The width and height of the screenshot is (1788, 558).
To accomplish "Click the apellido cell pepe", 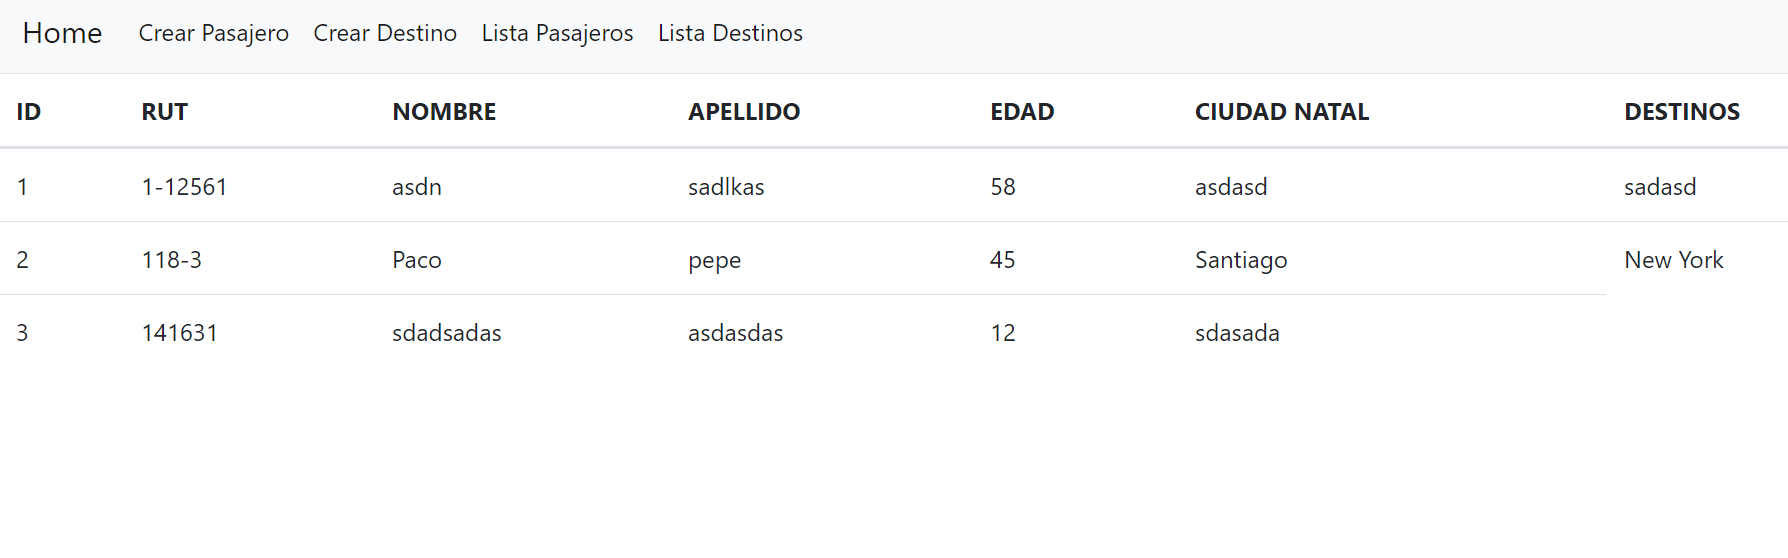I will pos(715,261).
